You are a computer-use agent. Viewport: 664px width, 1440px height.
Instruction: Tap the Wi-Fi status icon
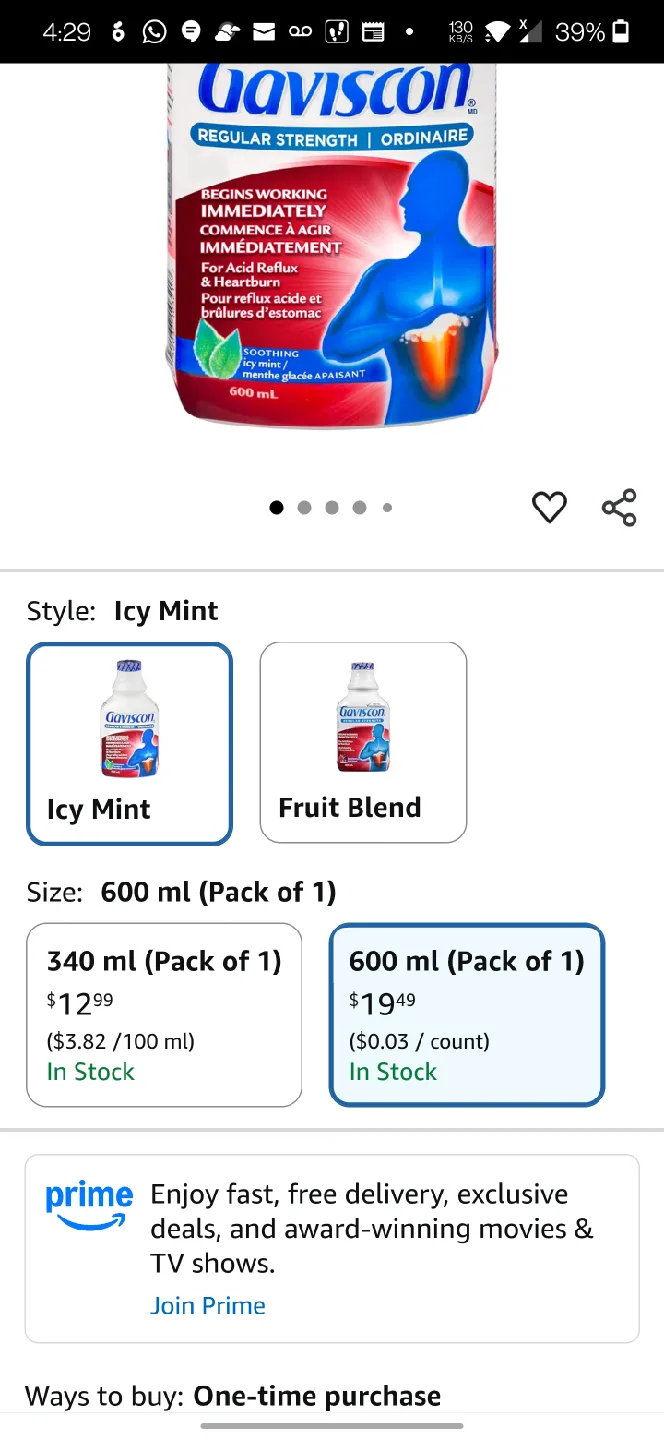click(496, 32)
